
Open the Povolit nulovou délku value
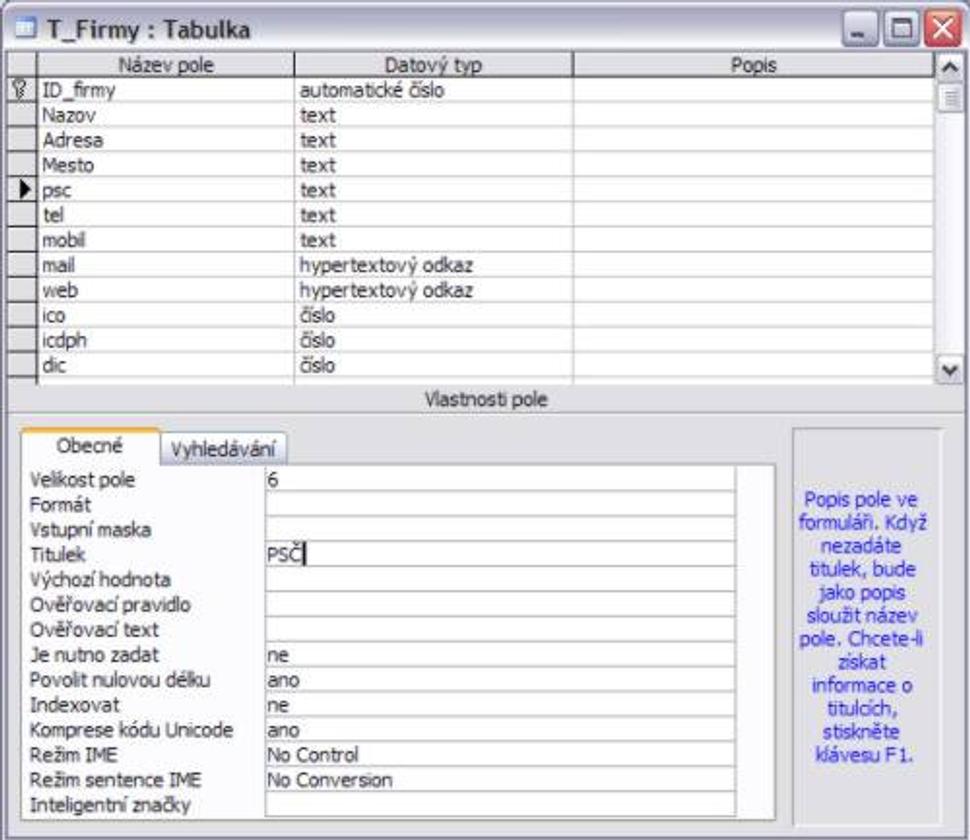point(500,680)
